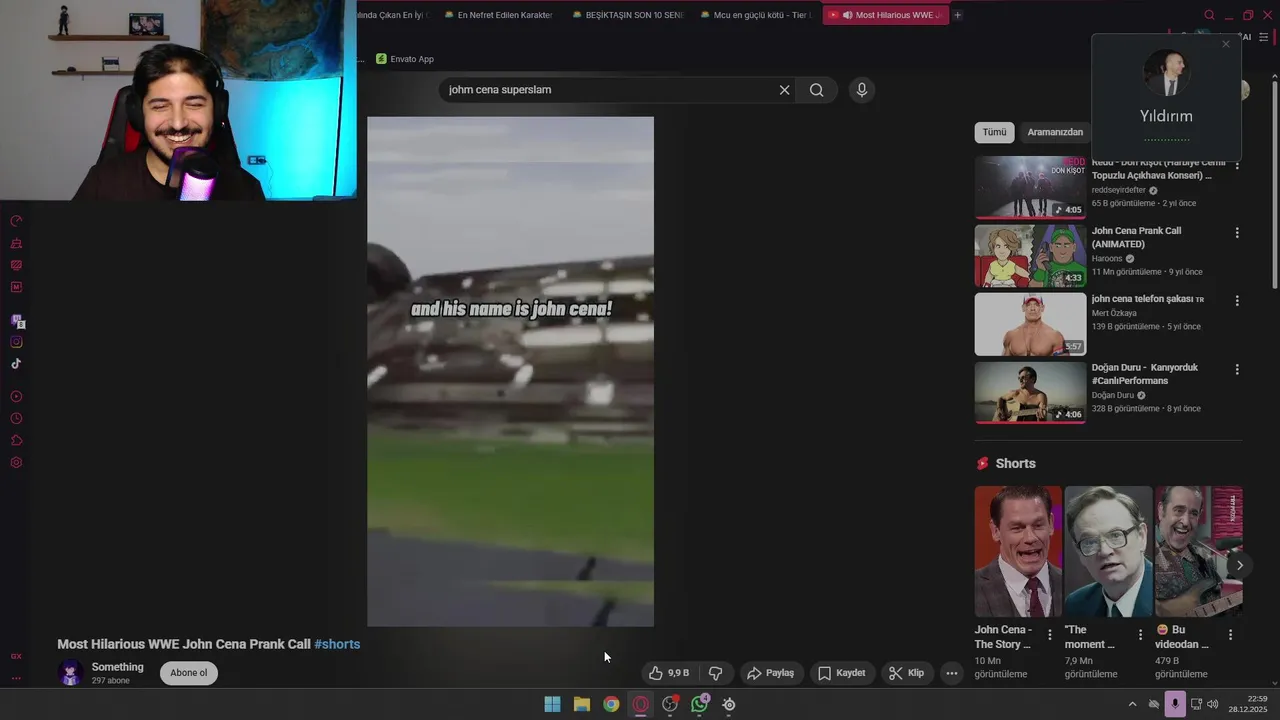Open Instagram icon in Opera sidebar
The width and height of the screenshot is (1280, 720).
click(x=16, y=342)
